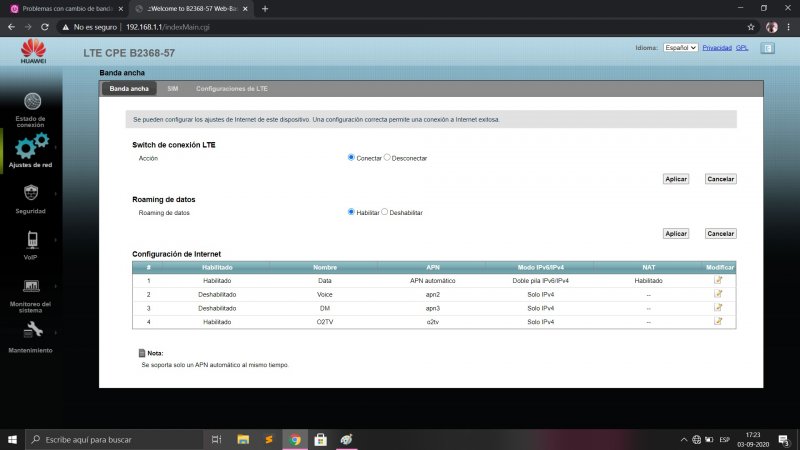Expand Mantenimiento submenu arrow
The image size is (800, 450).
click(56, 333)
